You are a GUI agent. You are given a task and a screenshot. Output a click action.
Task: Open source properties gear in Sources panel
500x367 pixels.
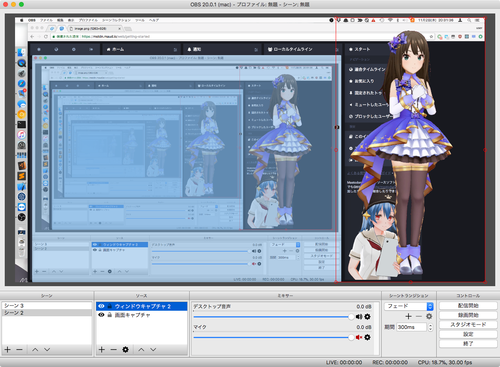(125, 349)
